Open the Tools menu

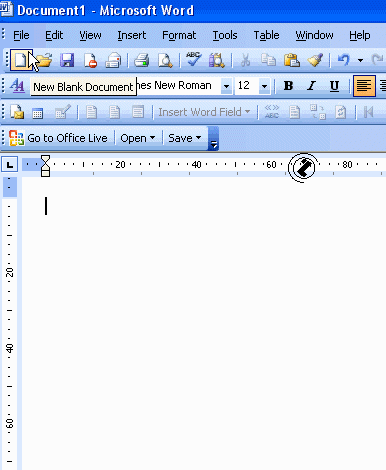click(225, 35)
